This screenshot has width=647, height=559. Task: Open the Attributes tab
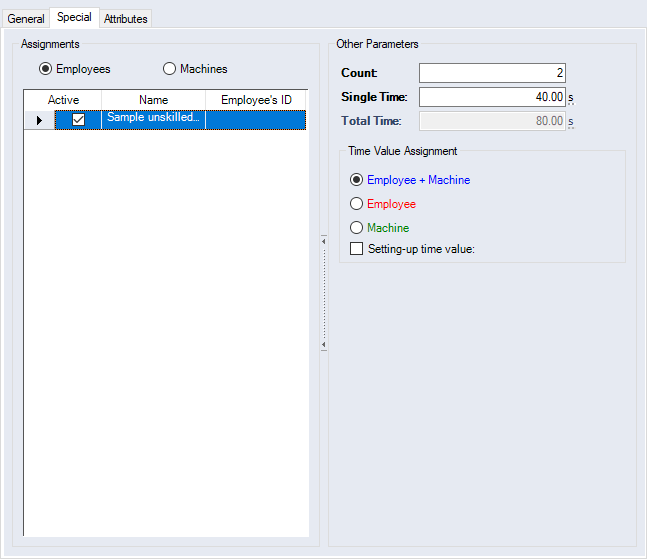[x=126, y=19]
